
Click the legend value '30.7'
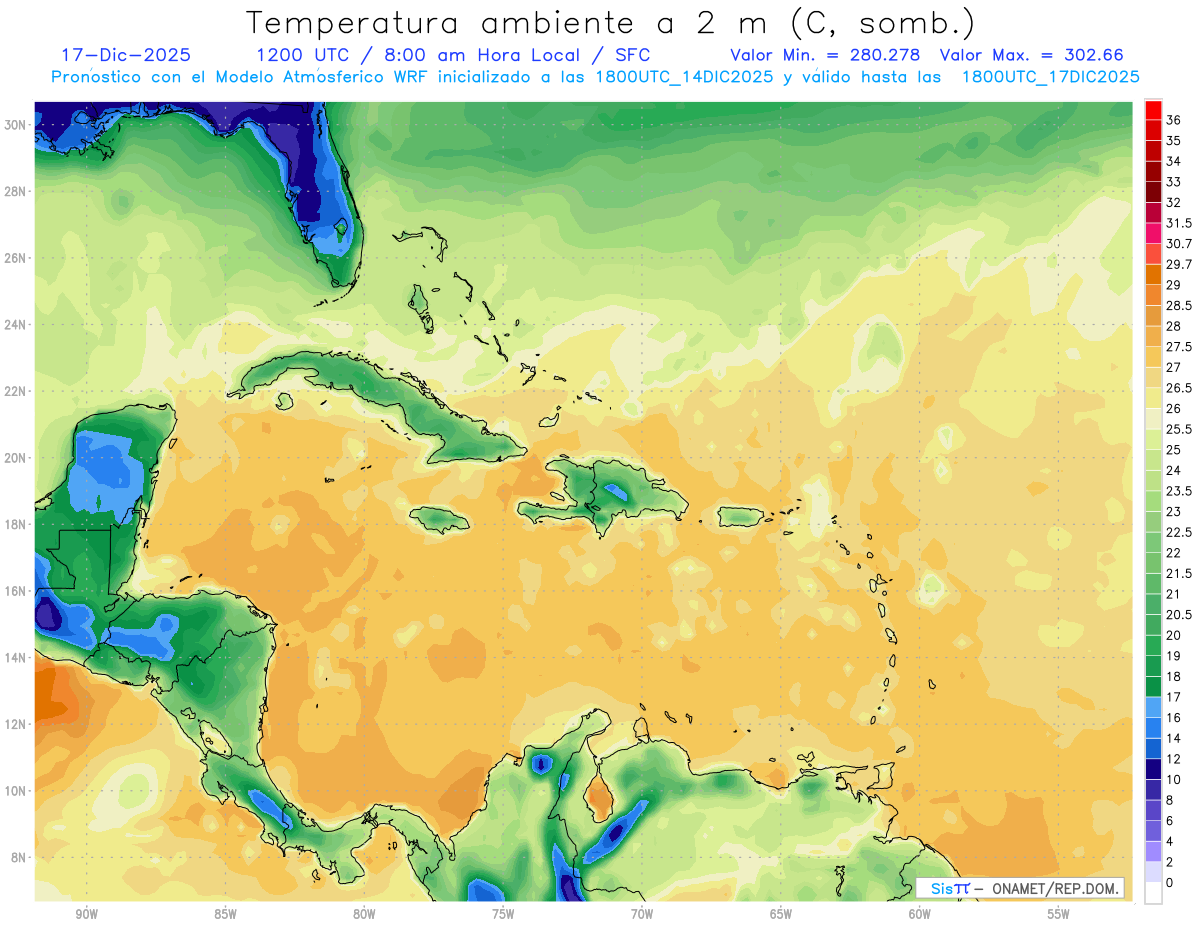click(1179, 244)
